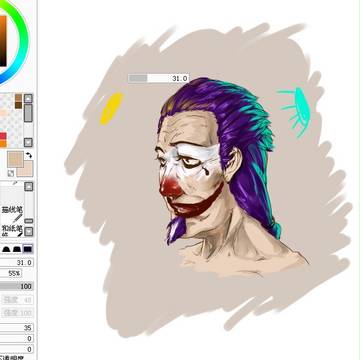This screenshot has width=360, height=360.
Task: Click the clown's red nose on canvas
Action: 171,188
